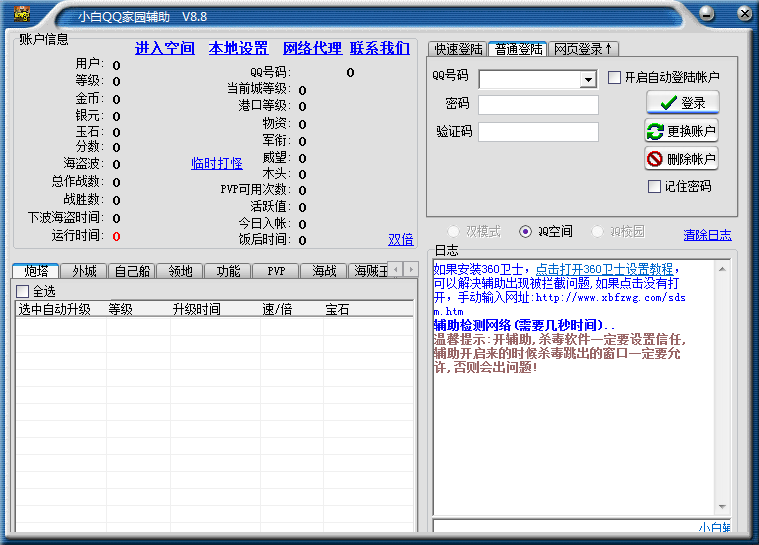Open the 海战 tab
The height and width of the screenshot is (545, 759).
pyautogui.click(x=324, y=271)
